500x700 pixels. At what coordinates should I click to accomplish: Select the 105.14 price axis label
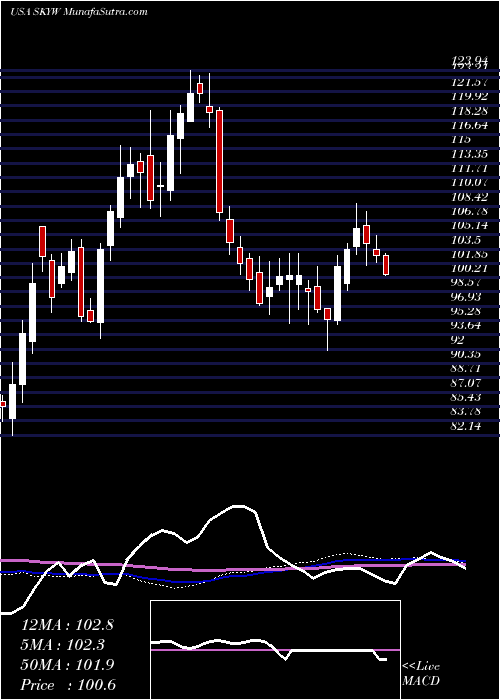(469, 225)
